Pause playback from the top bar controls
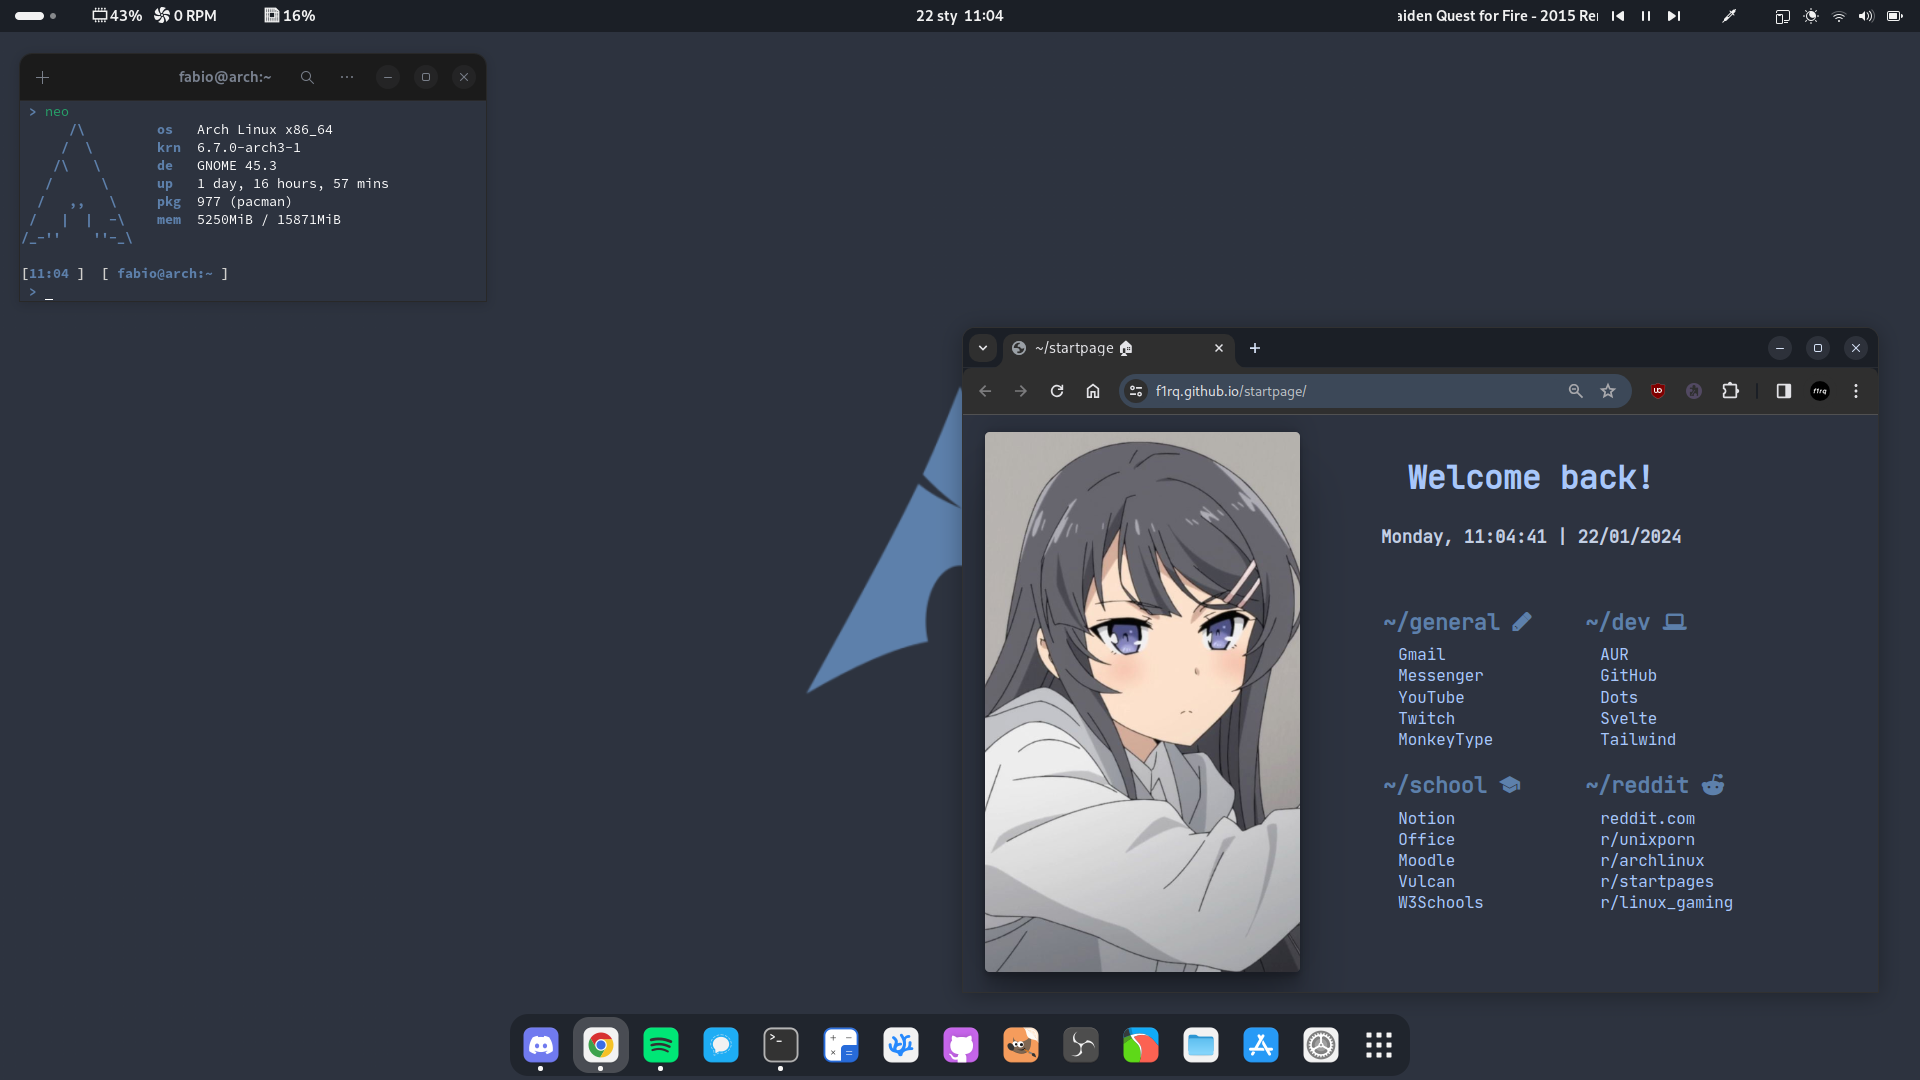The image size is (1920, 1080). (1646, 16)
